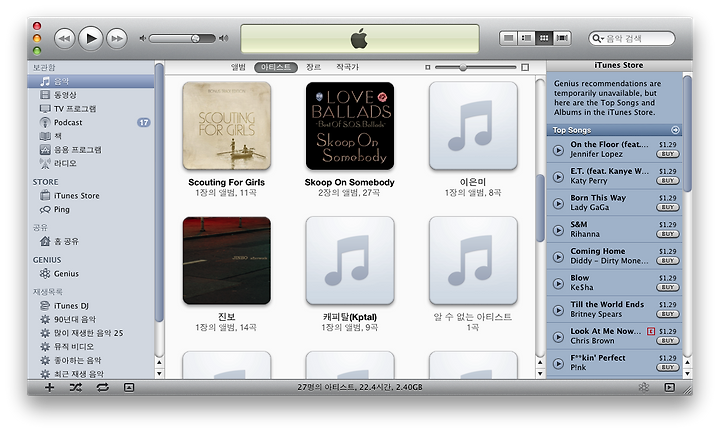Hide the iTunes sidebar panel button

tap(669, 388)
